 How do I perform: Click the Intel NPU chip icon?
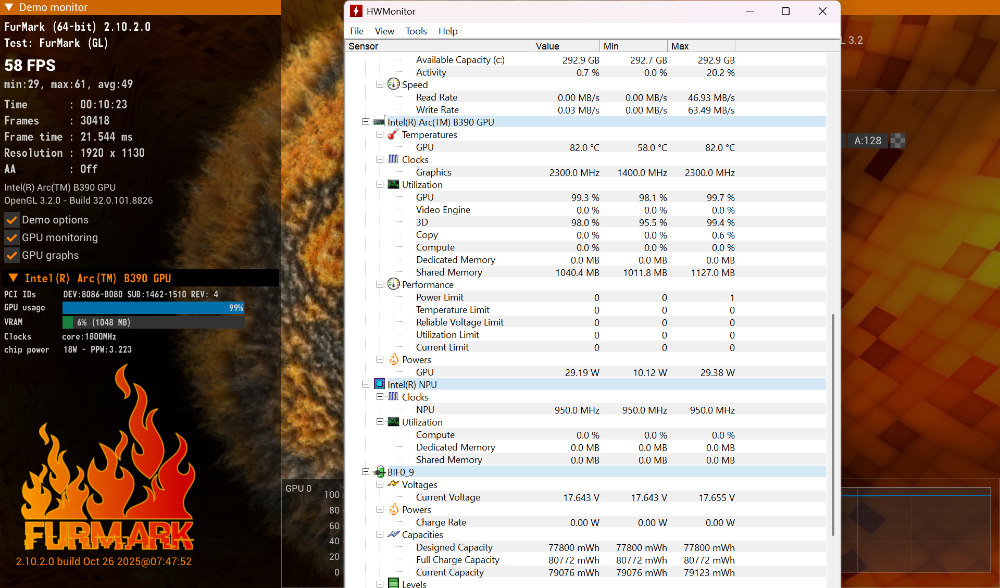point(379,384)
